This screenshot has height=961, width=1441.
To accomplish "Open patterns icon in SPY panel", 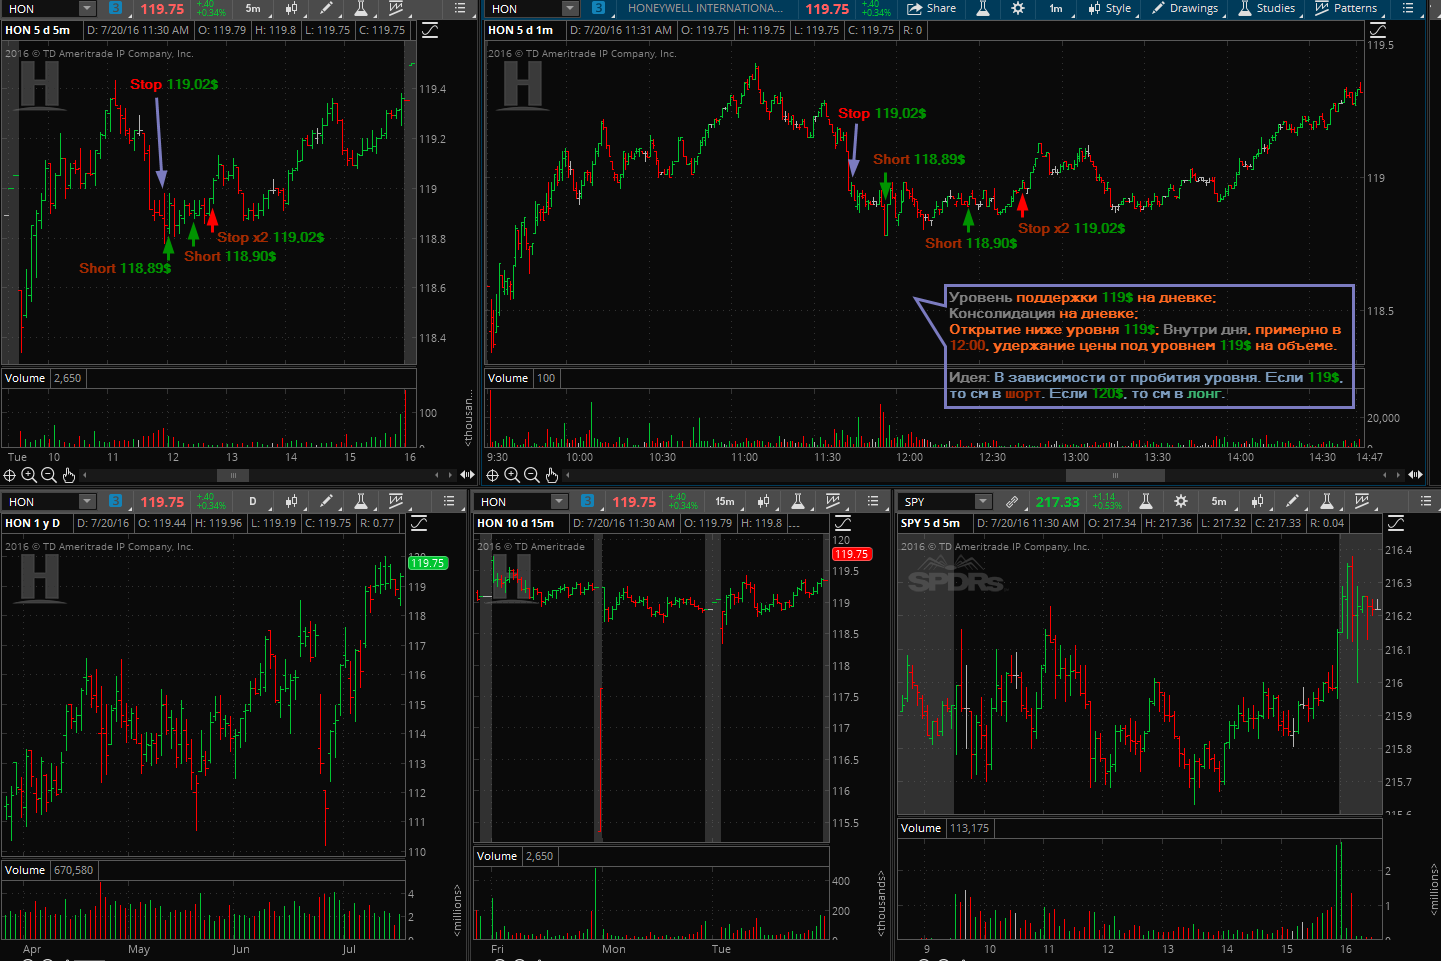I will 1362,501.
